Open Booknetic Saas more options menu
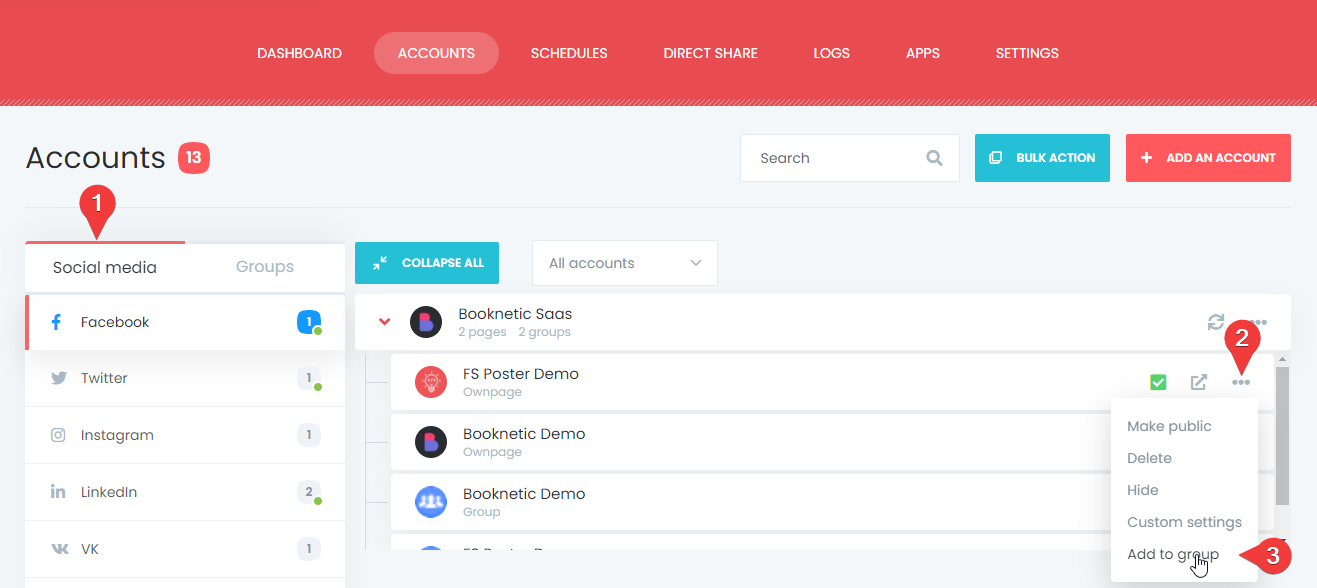Image resolution: width=1317 pixels, height=588 pixels. pos(1258,323)
